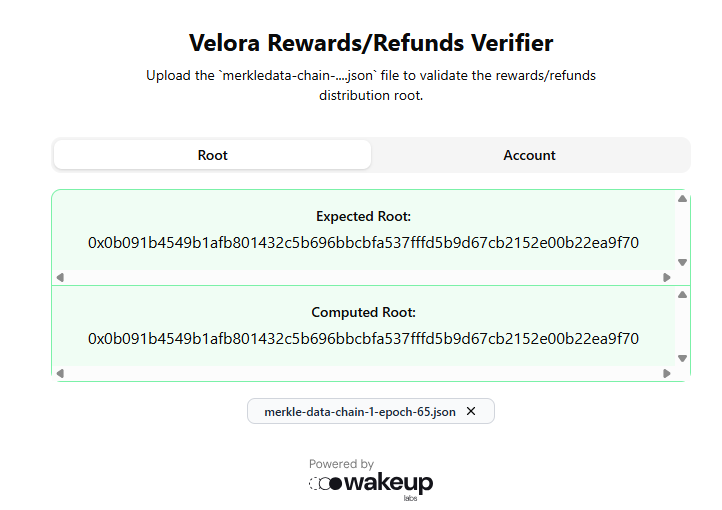The height and width of the screenshot is (510, 722).
Task: Click the Computed Root hash value
Action: 363,338
